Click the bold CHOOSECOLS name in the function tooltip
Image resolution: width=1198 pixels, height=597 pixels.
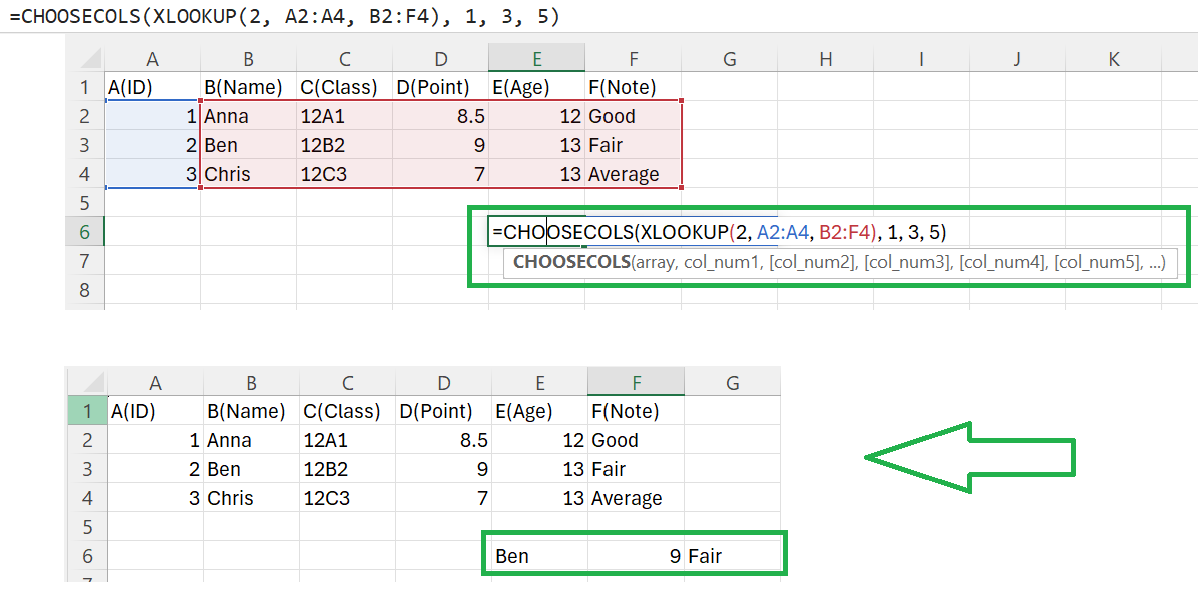pyautogui.click(x=571, y=263)
